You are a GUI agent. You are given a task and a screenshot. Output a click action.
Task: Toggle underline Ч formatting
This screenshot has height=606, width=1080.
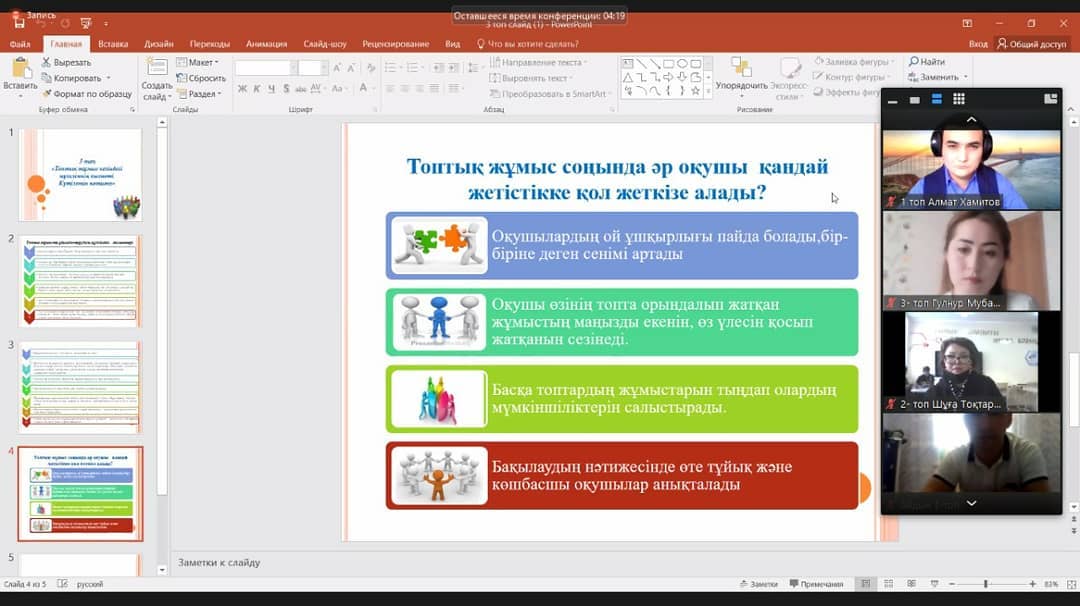click(x=271, y=89)
